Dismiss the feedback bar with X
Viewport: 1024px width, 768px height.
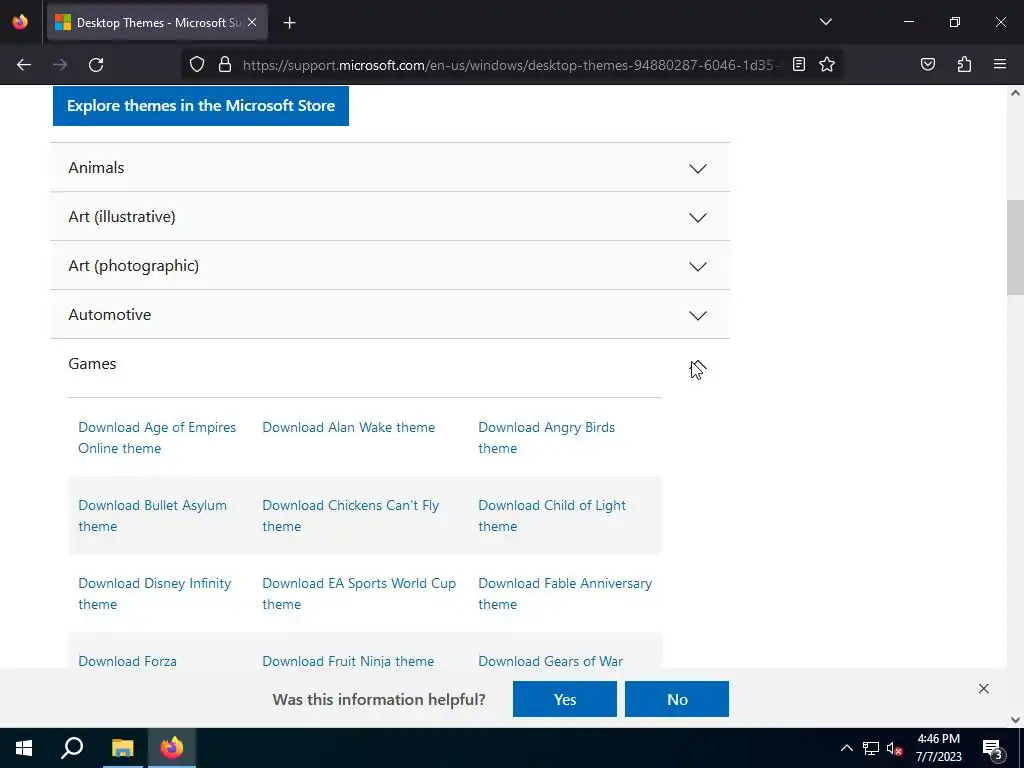[x=984, y=688]
